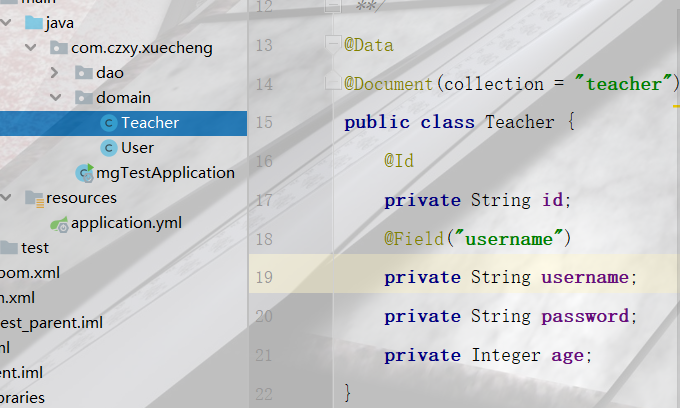
Task: Click the resources folder icon
Action: [x=34, y=198]
